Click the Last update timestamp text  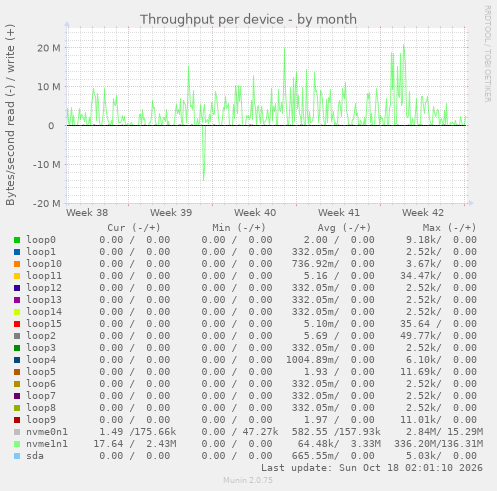point(372,468)
